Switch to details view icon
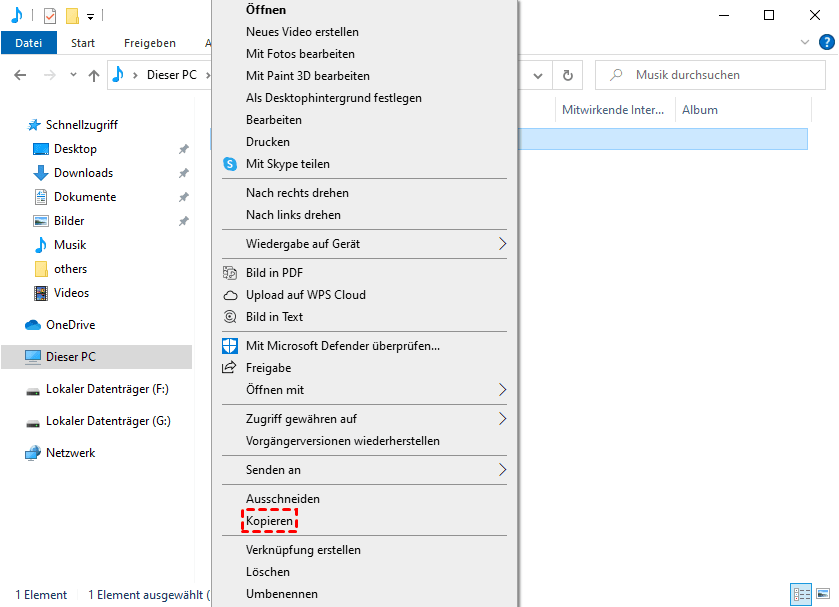 tap(801, 594)
